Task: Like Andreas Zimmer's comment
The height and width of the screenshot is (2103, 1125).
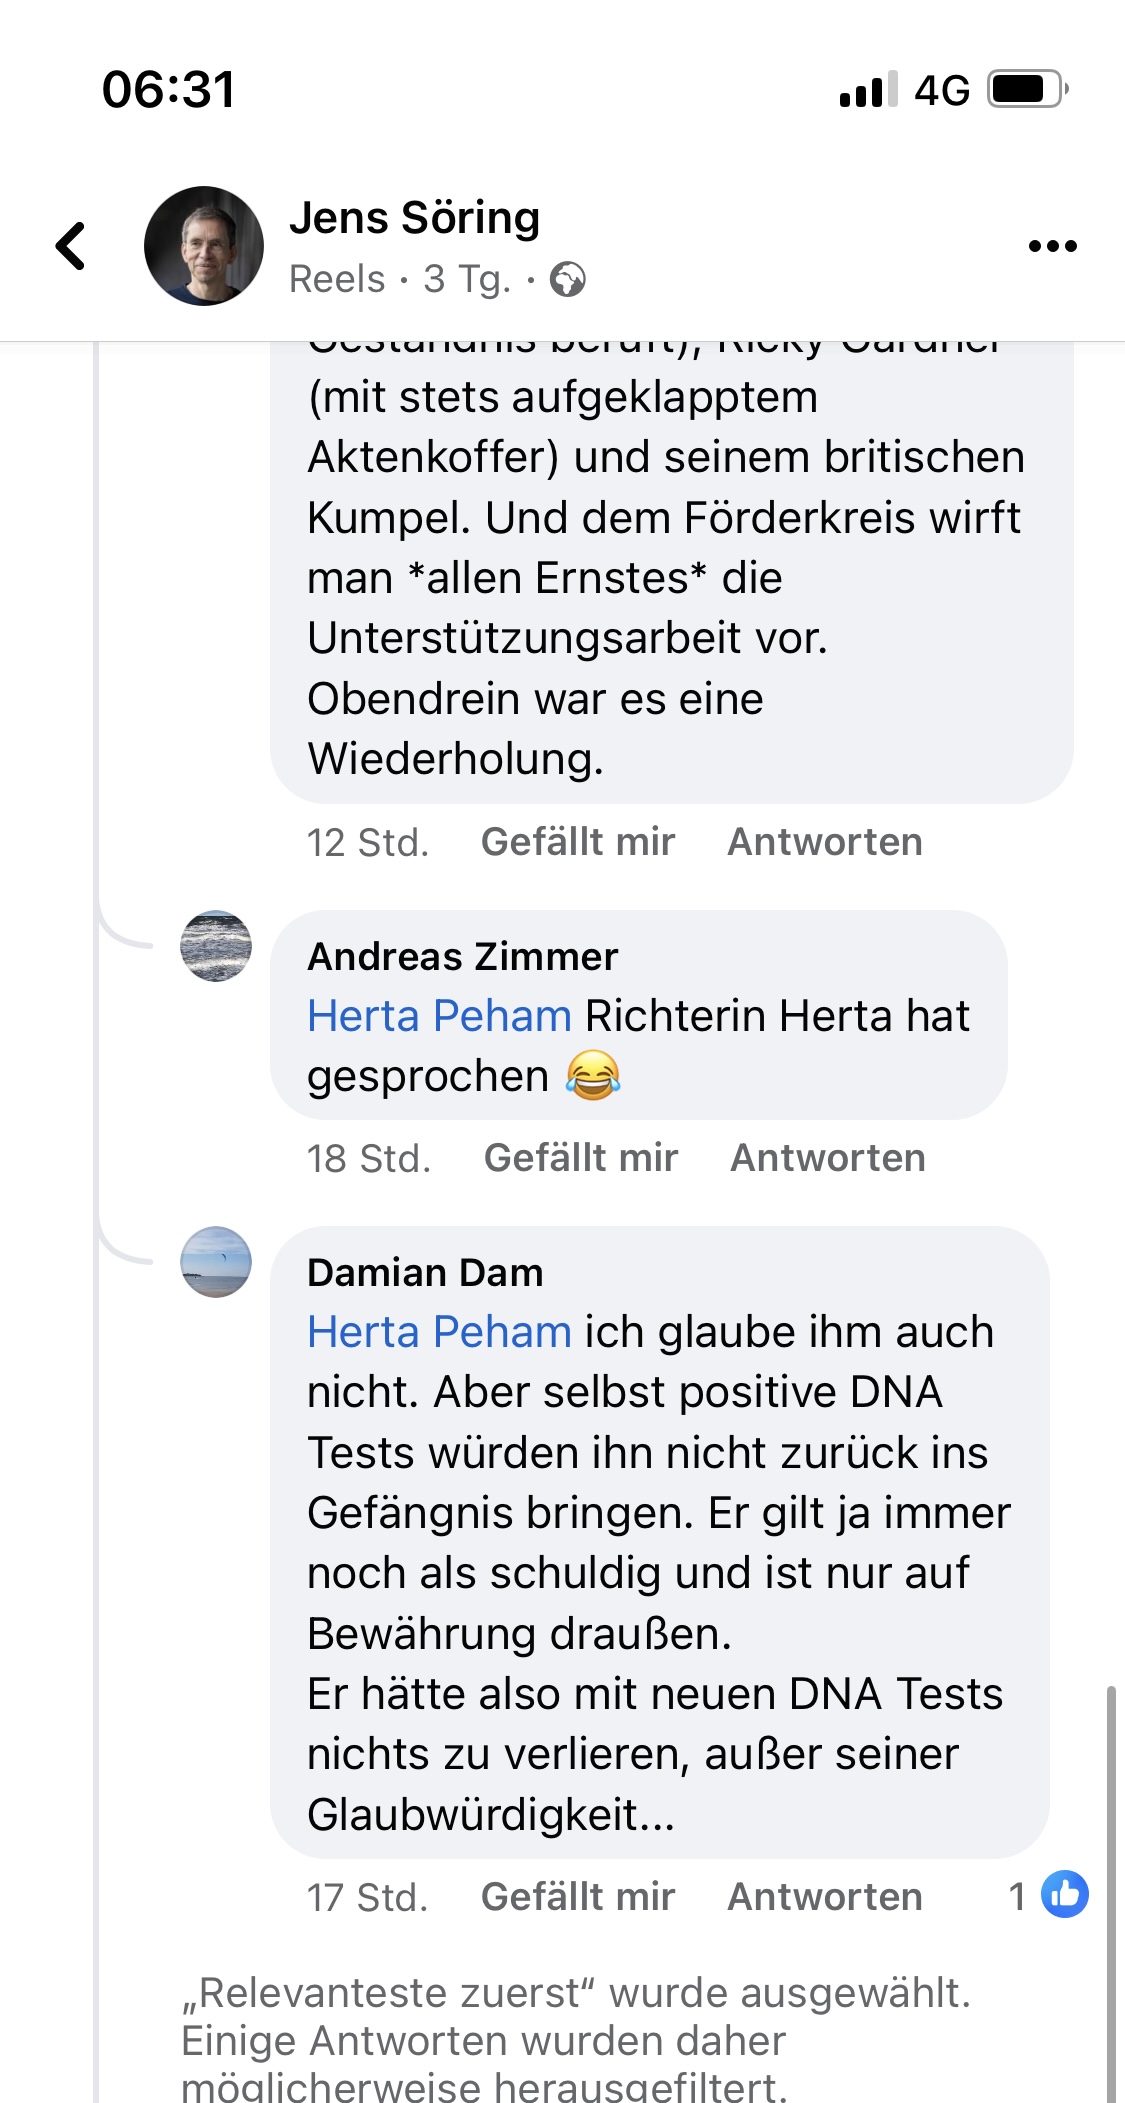Action: click(581, 1158)
